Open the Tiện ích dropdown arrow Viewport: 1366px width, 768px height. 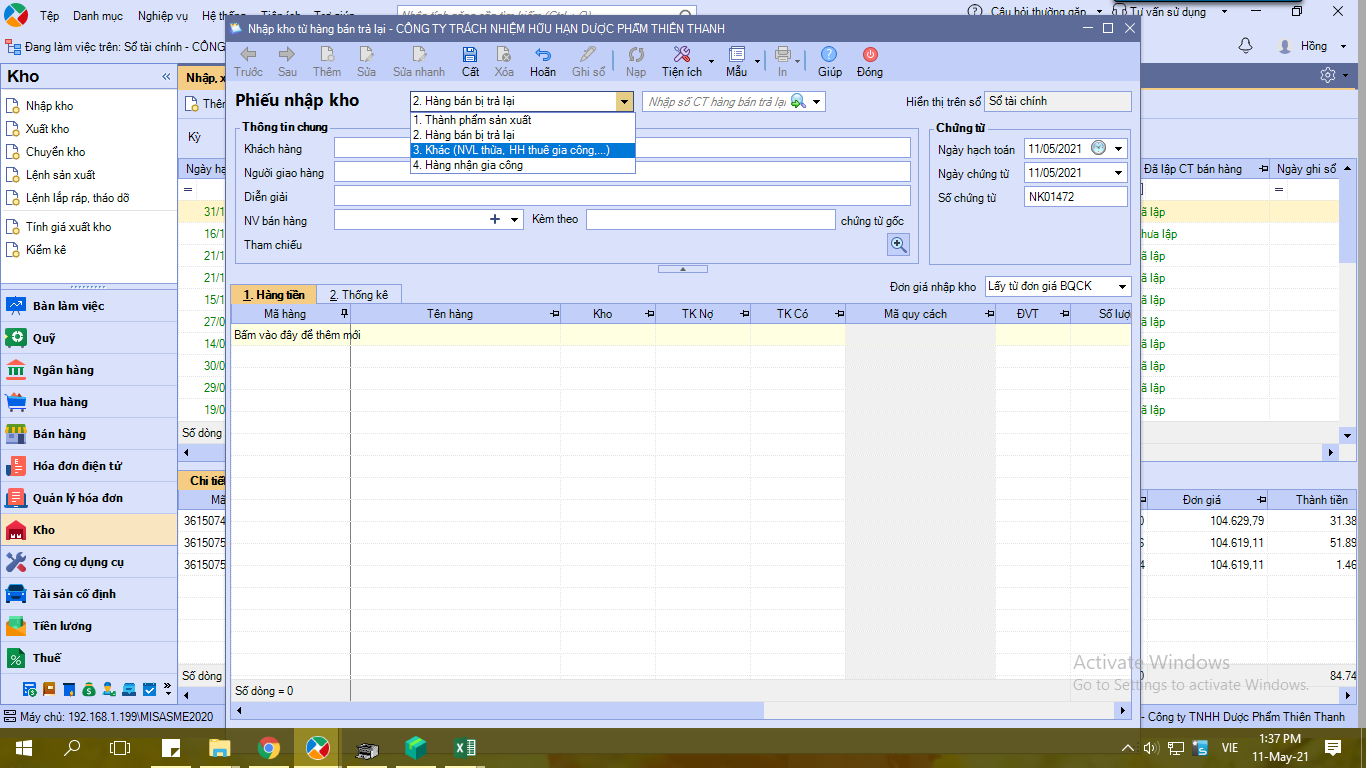click(711, 61)
